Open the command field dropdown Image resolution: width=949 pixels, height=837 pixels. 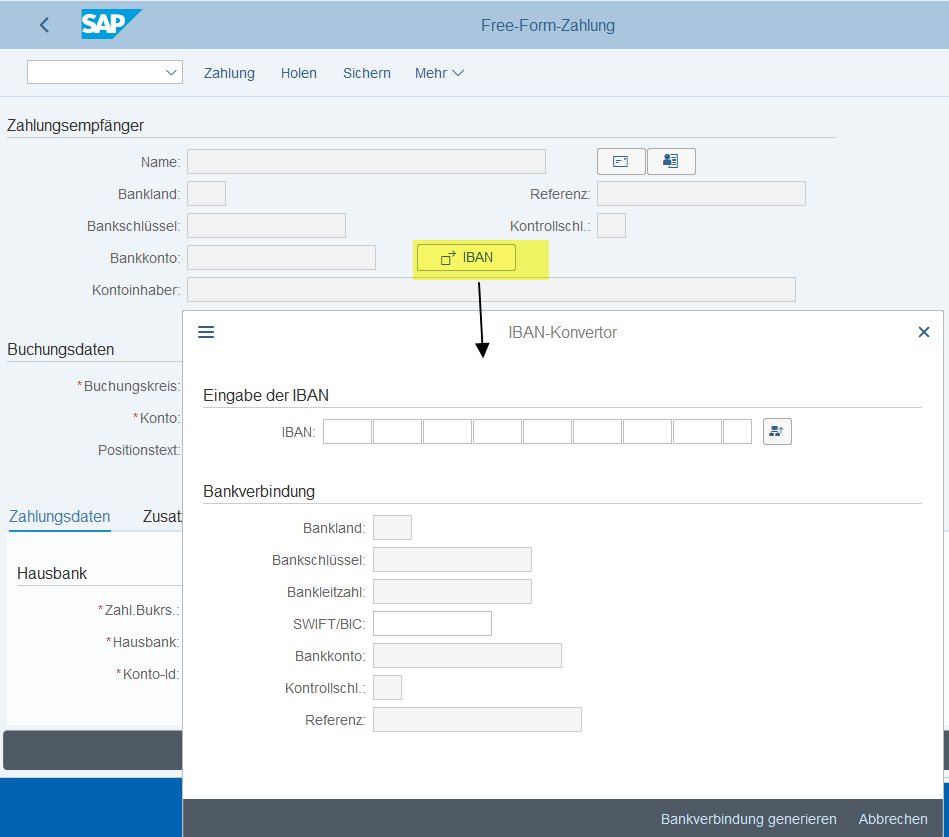tap(171, 73)
